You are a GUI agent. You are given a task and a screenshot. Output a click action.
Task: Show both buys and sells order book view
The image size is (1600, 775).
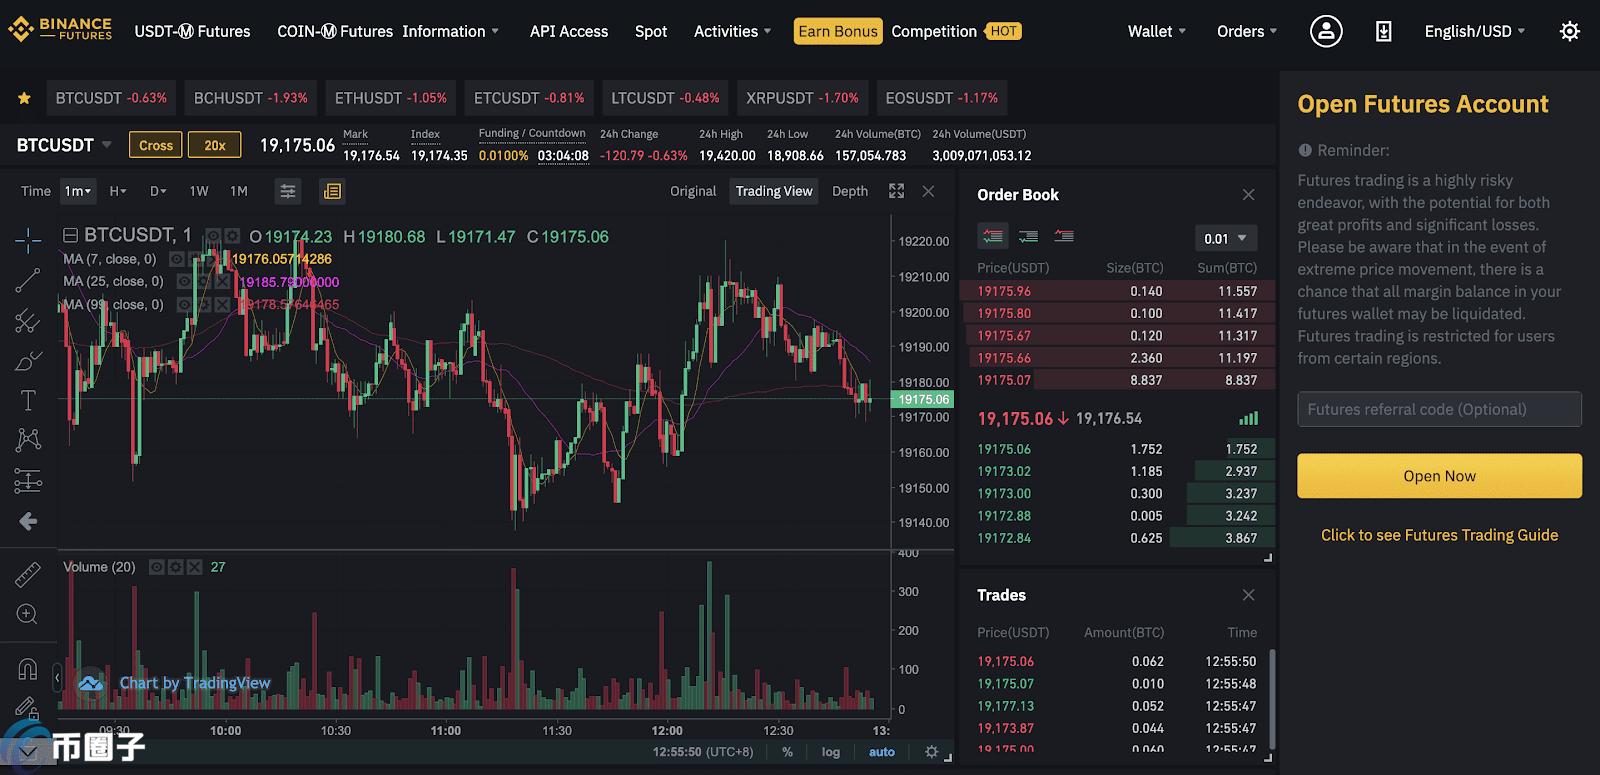click(993, 236)
